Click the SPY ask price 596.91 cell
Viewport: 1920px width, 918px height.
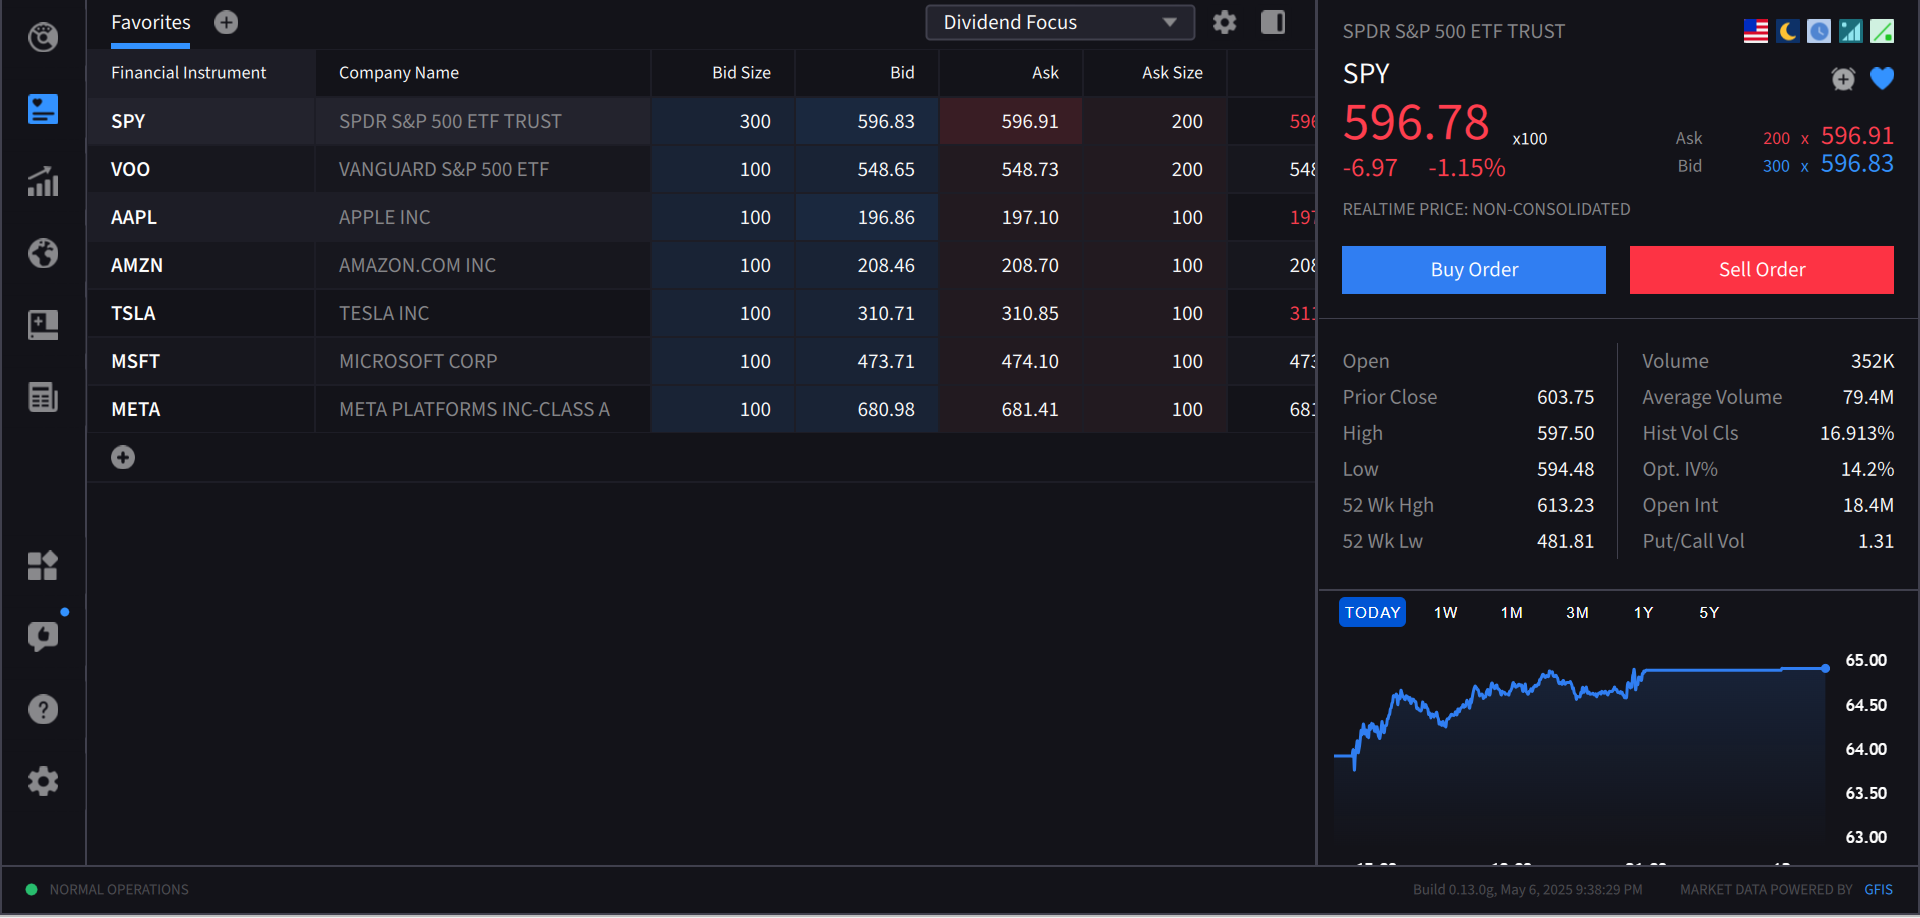[x=1011, y=121]
